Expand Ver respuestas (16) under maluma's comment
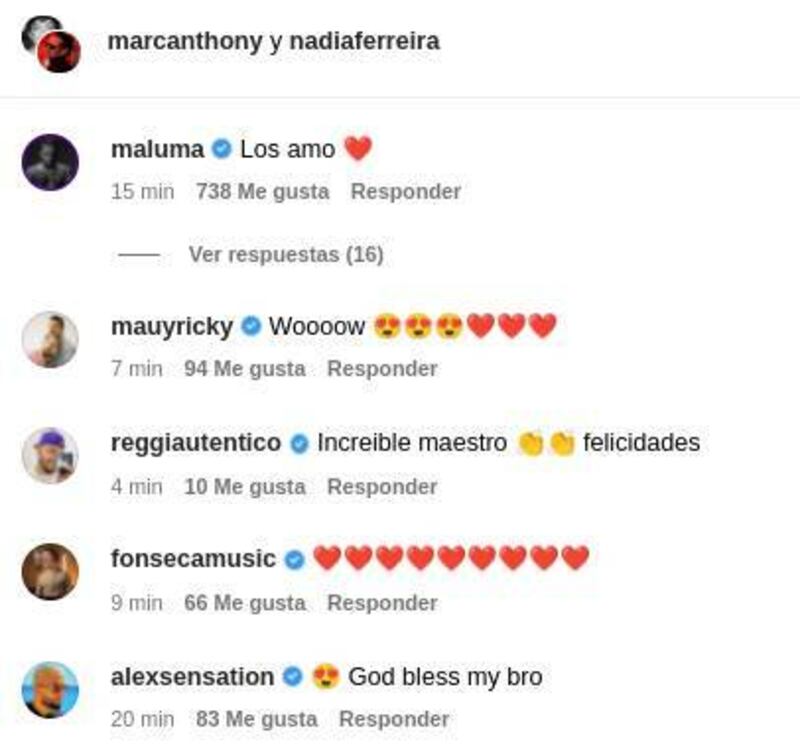Viewport: 800px width, 754px height. [286, 255]
